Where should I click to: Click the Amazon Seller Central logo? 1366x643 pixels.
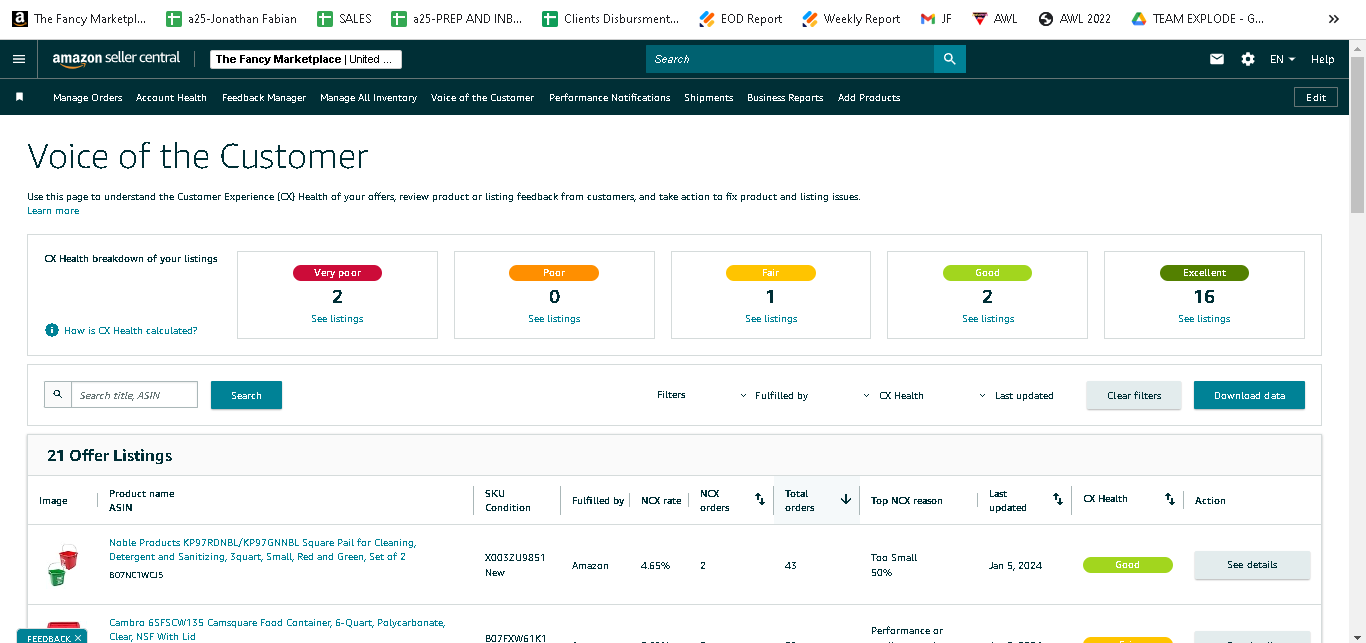tap(116, 58)
